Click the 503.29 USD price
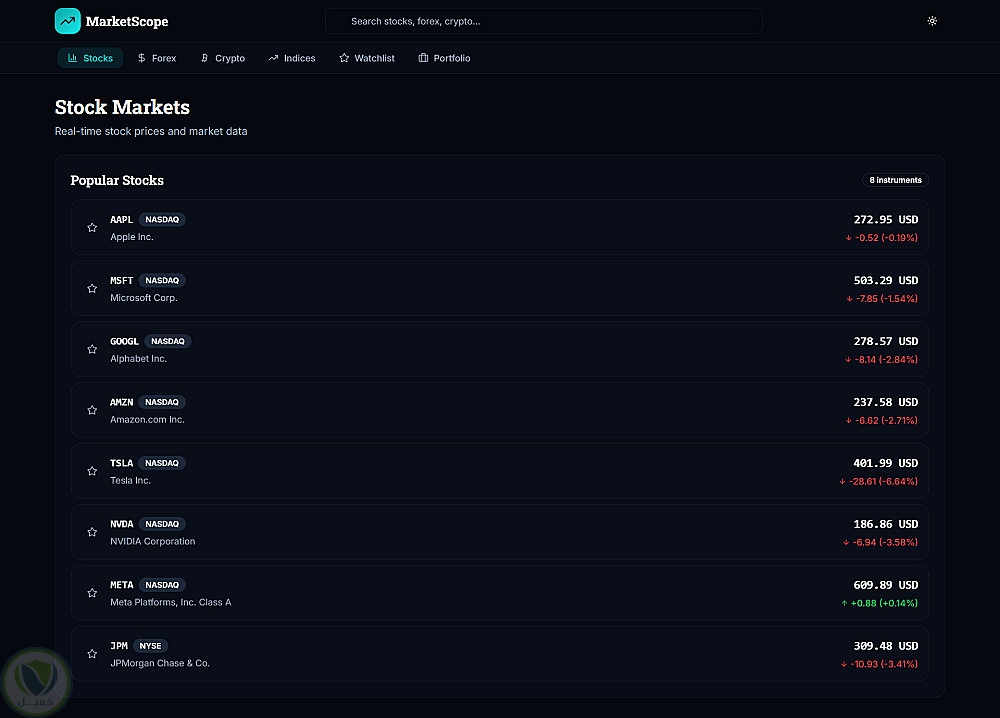 click(x=886, y=281)
